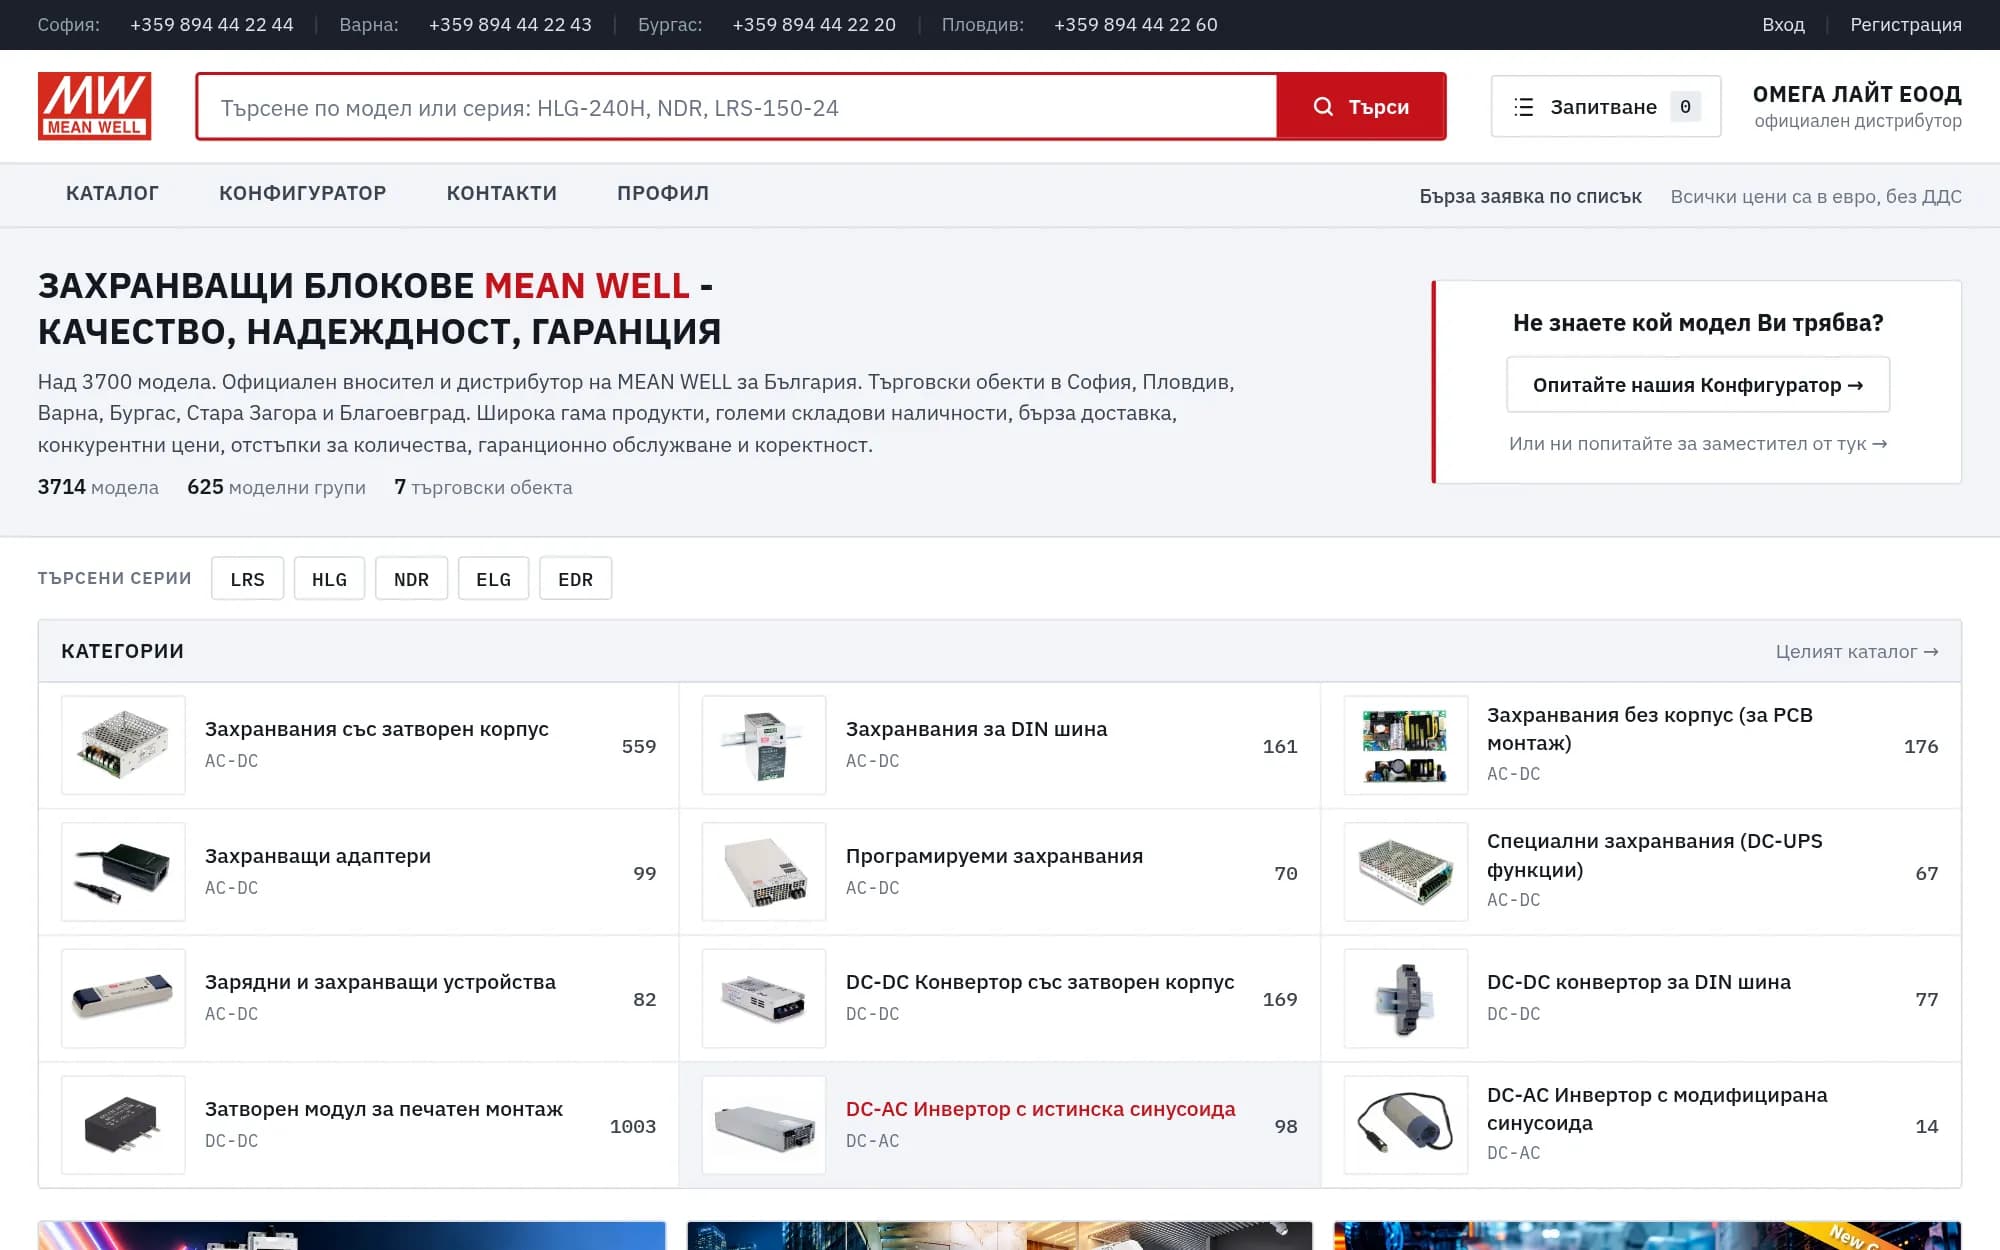Open Бърза заявка по списък link
2000x1250 pixels.
click(x=1530, y=196)
